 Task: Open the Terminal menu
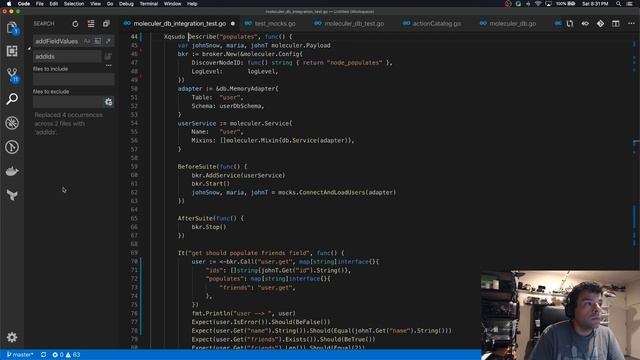click(x=149, y=4)
